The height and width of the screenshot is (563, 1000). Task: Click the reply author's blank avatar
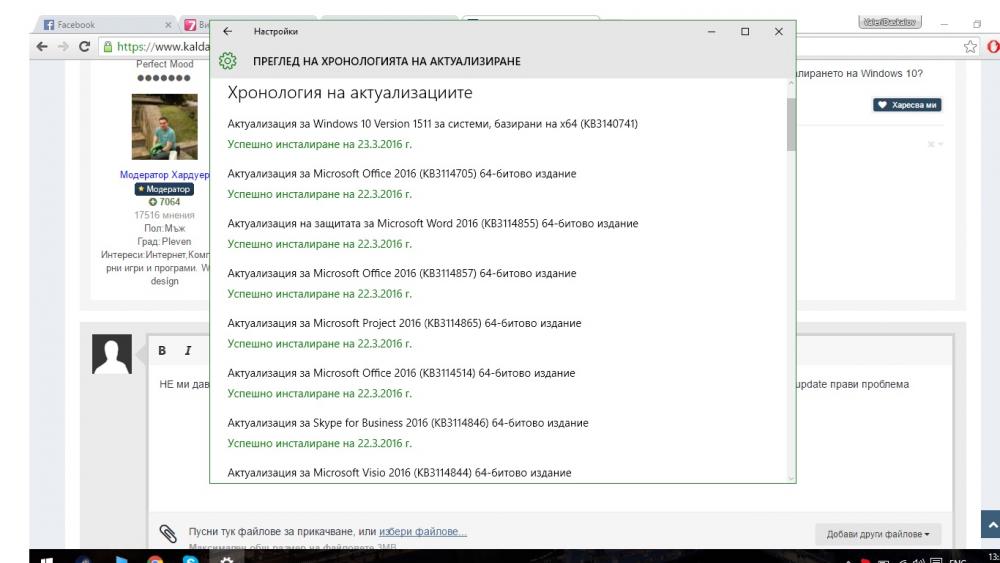click(x=112, y=354)
